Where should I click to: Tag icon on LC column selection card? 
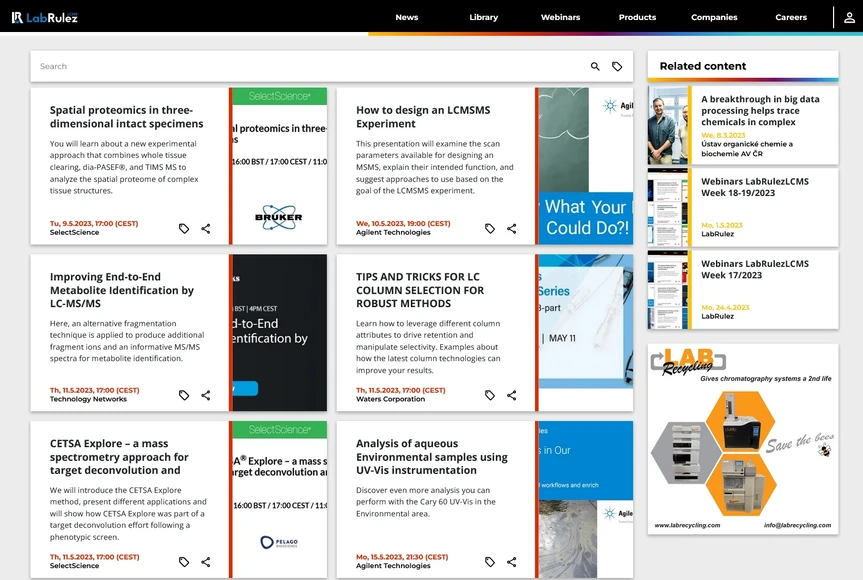coord(490,395)
